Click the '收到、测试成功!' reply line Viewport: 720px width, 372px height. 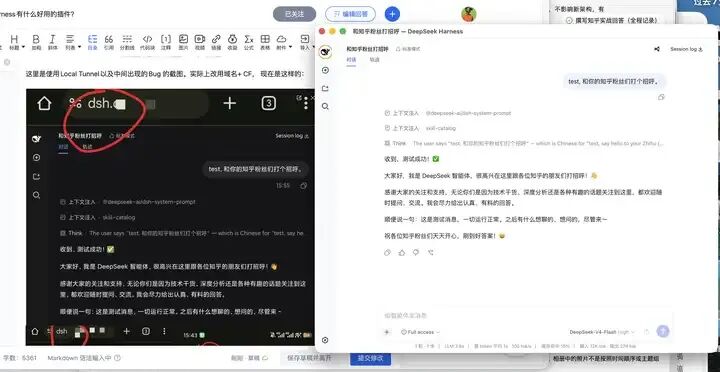coord(412,159)
